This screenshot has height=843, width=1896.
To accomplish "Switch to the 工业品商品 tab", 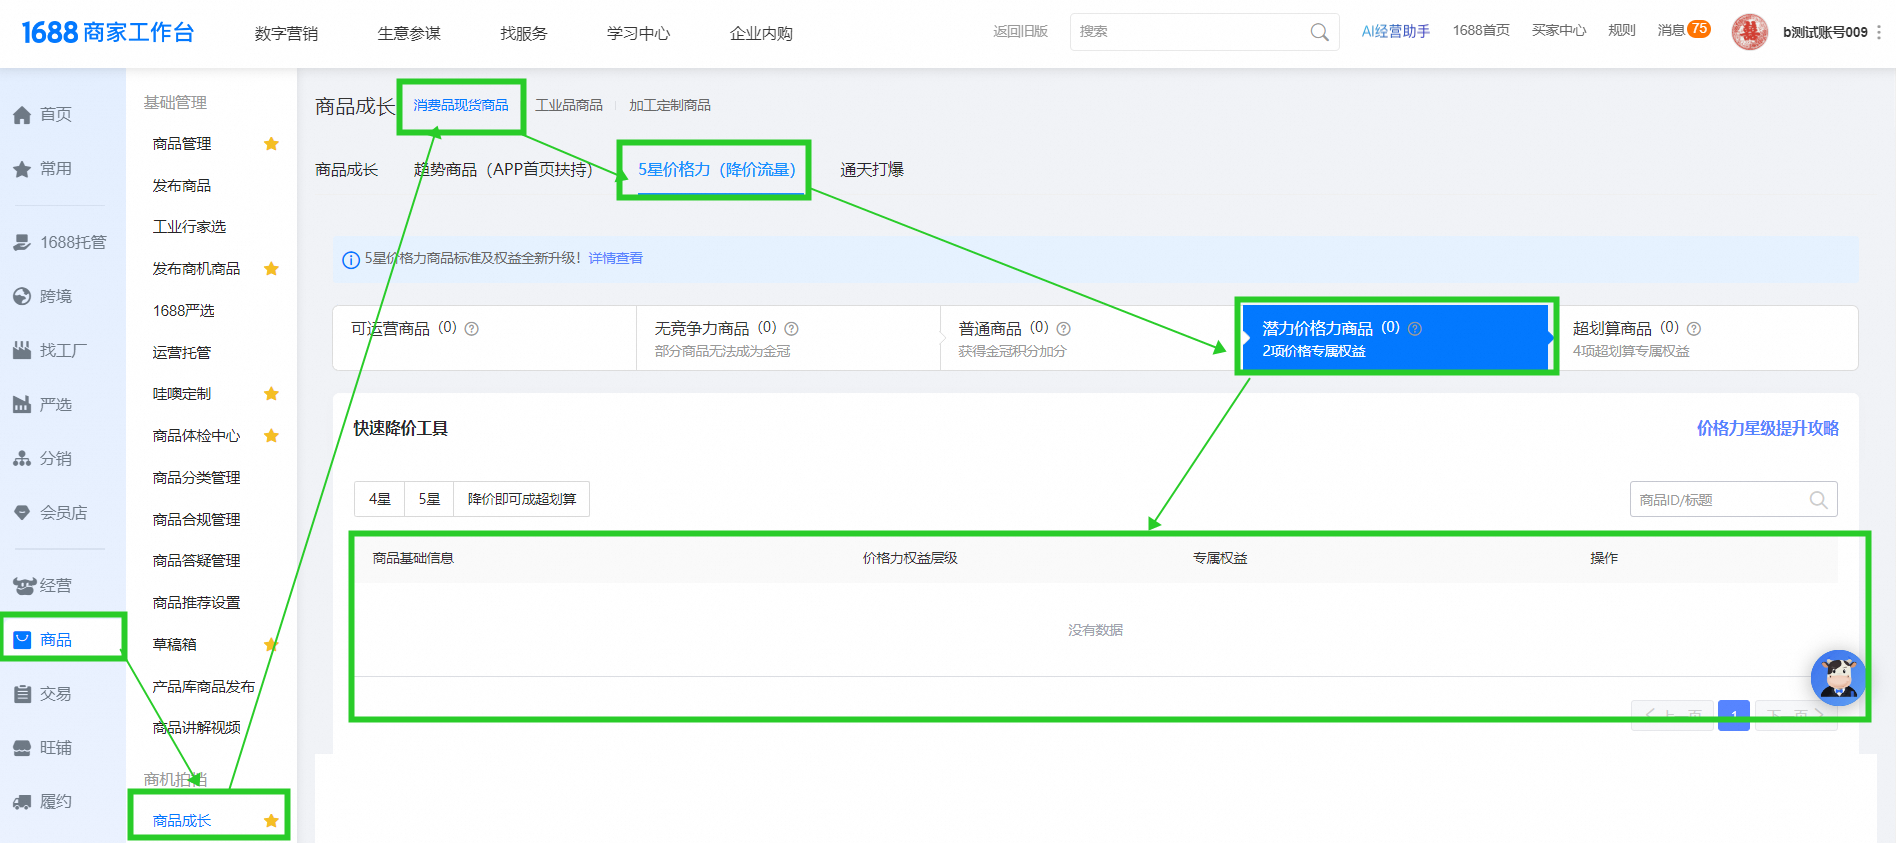I will click(x=569, y=105).
